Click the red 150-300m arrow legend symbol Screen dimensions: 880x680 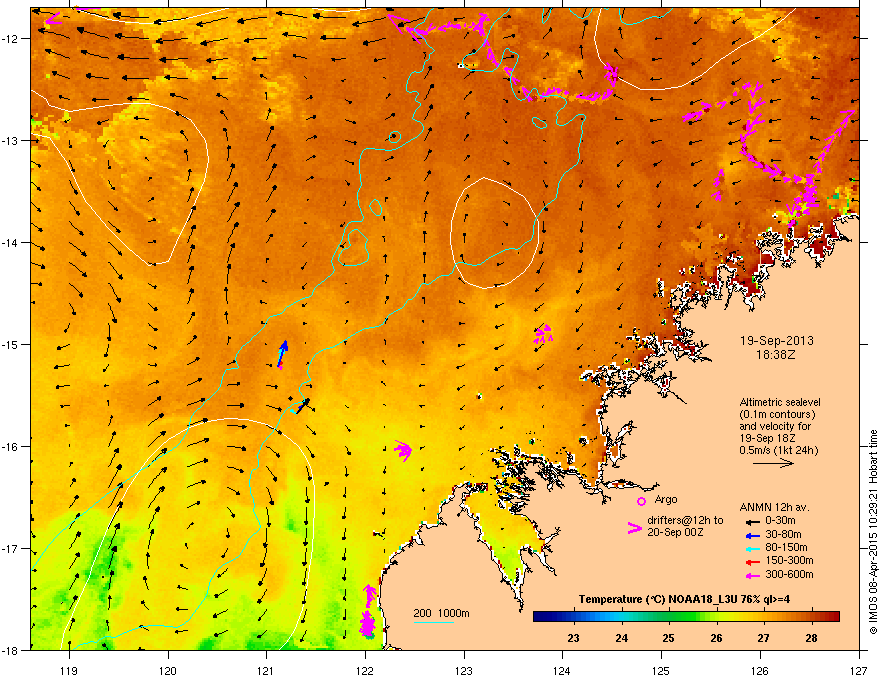[751, 562]
